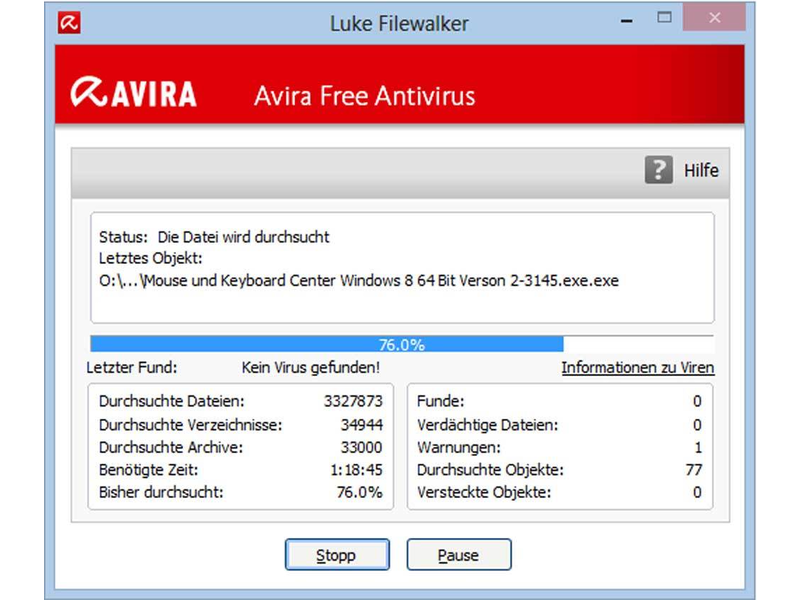Viewport: 800px width, 600px height.
Task: Click the Warnungen label
Action: pyautogui.click(x=459, y=448)
